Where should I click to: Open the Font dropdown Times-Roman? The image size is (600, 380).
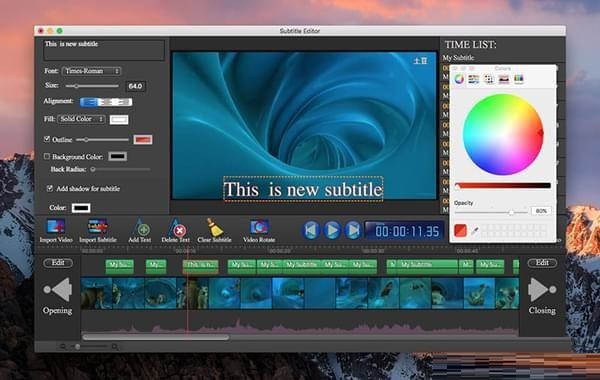(x=91, y=71)
